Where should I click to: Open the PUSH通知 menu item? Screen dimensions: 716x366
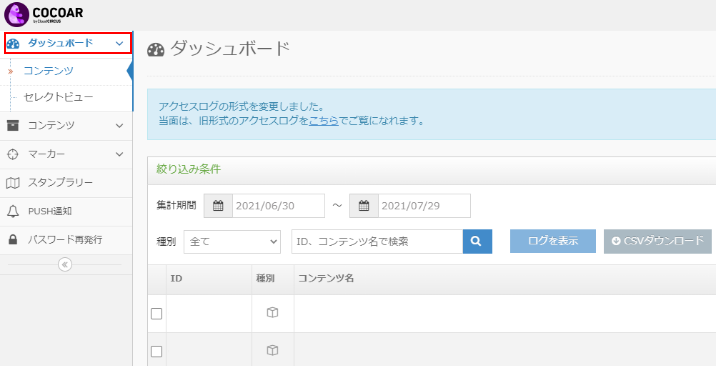[66, 211]
